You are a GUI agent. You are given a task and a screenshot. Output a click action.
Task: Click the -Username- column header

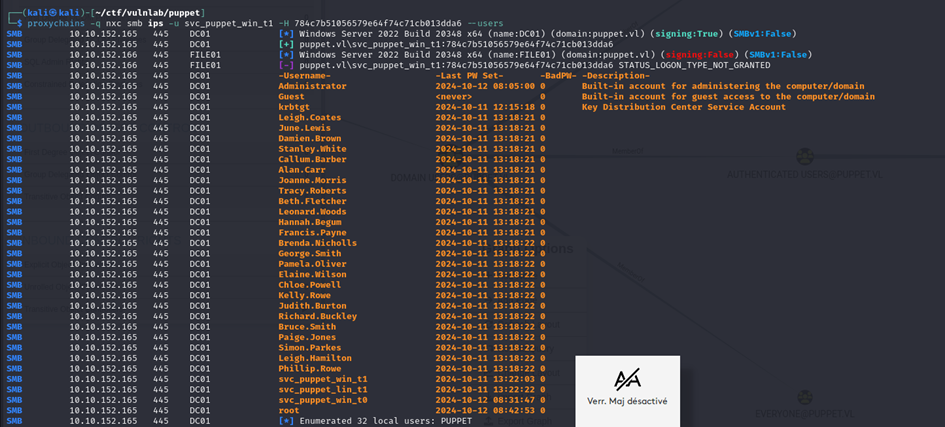tap(304, 75)
